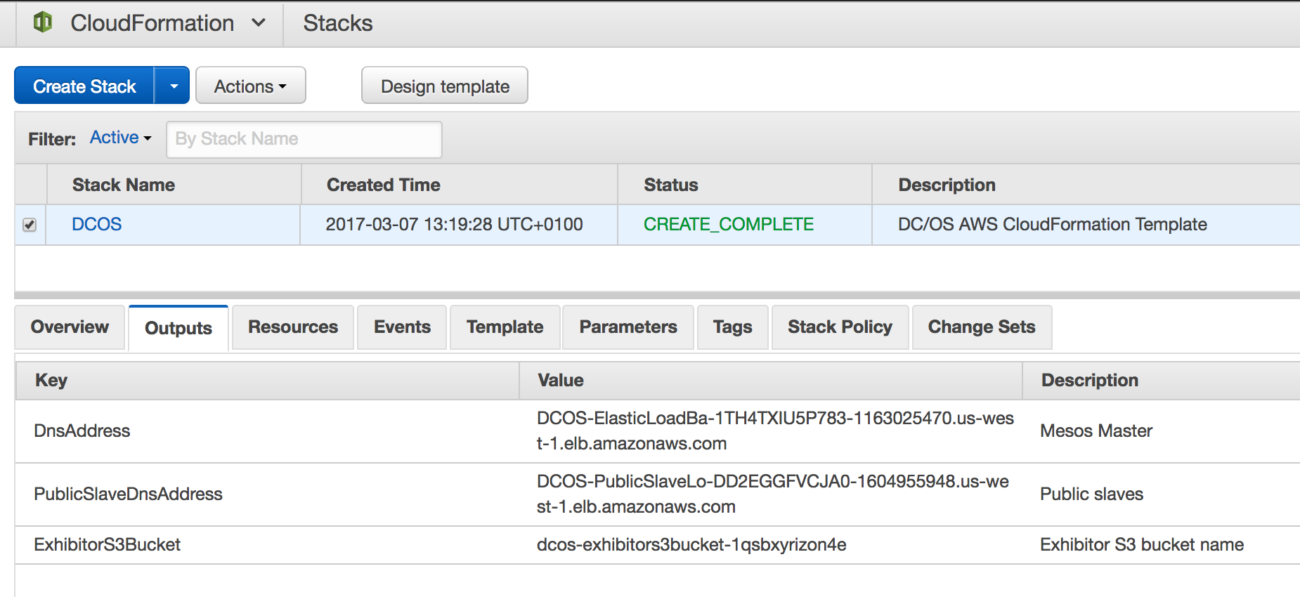Click the Stacks breadcrumb in header
The image size is (1300, 597).
pyautogui.click(x=338, y=23)
